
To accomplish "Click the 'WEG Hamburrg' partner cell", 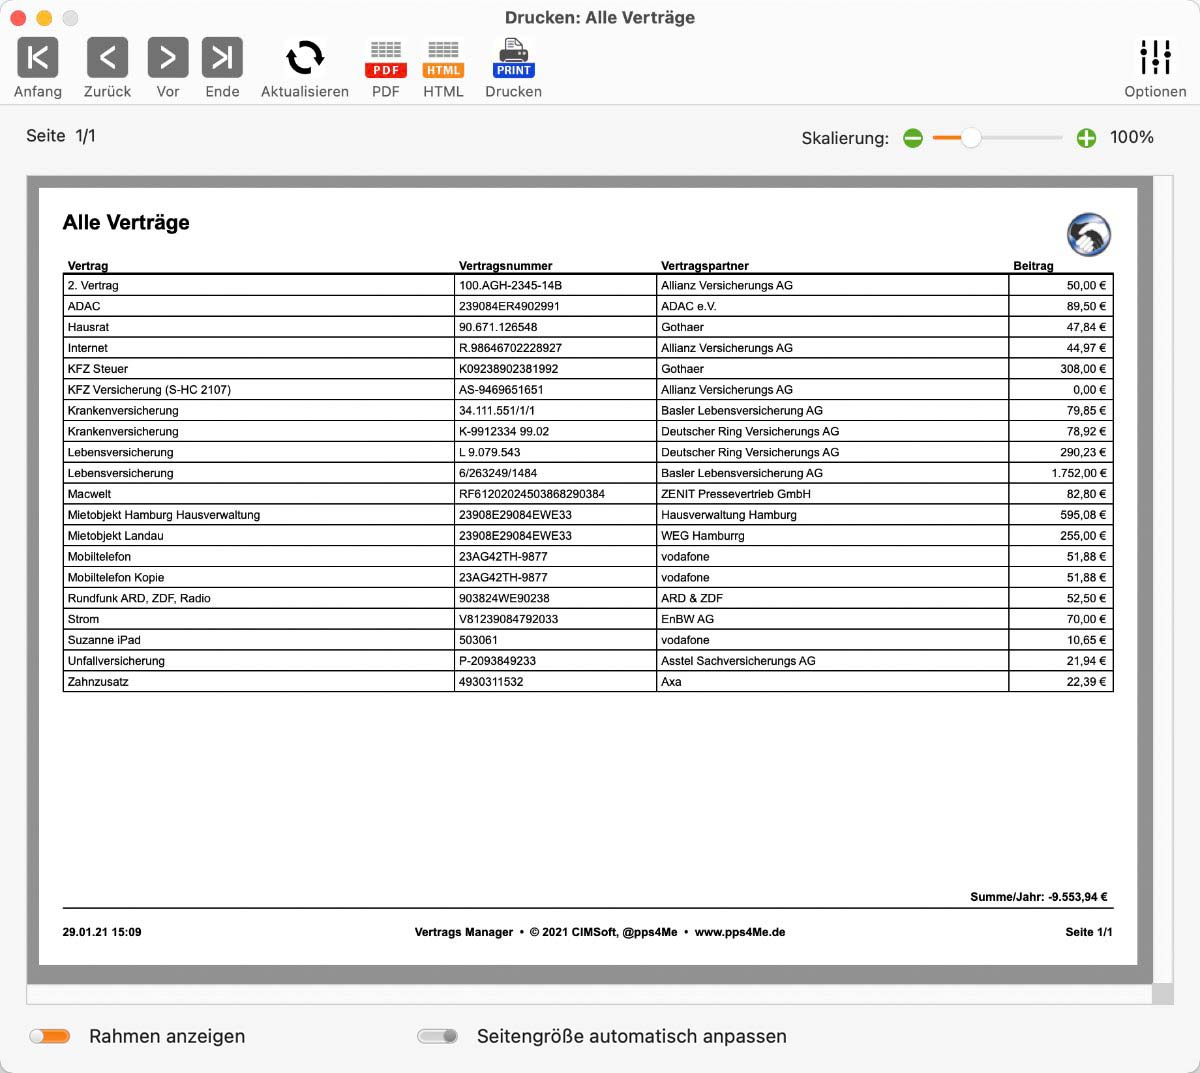I will pos(832,536).
